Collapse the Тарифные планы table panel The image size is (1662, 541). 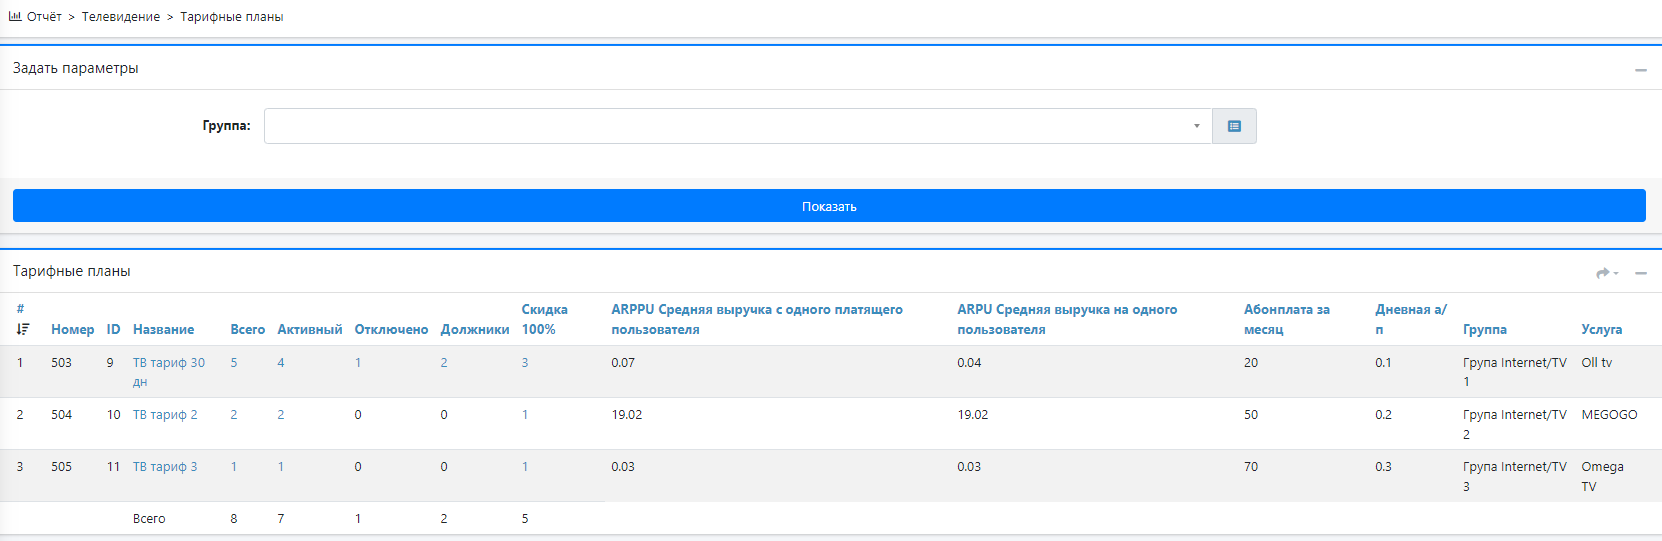[x=1640, y=273]
